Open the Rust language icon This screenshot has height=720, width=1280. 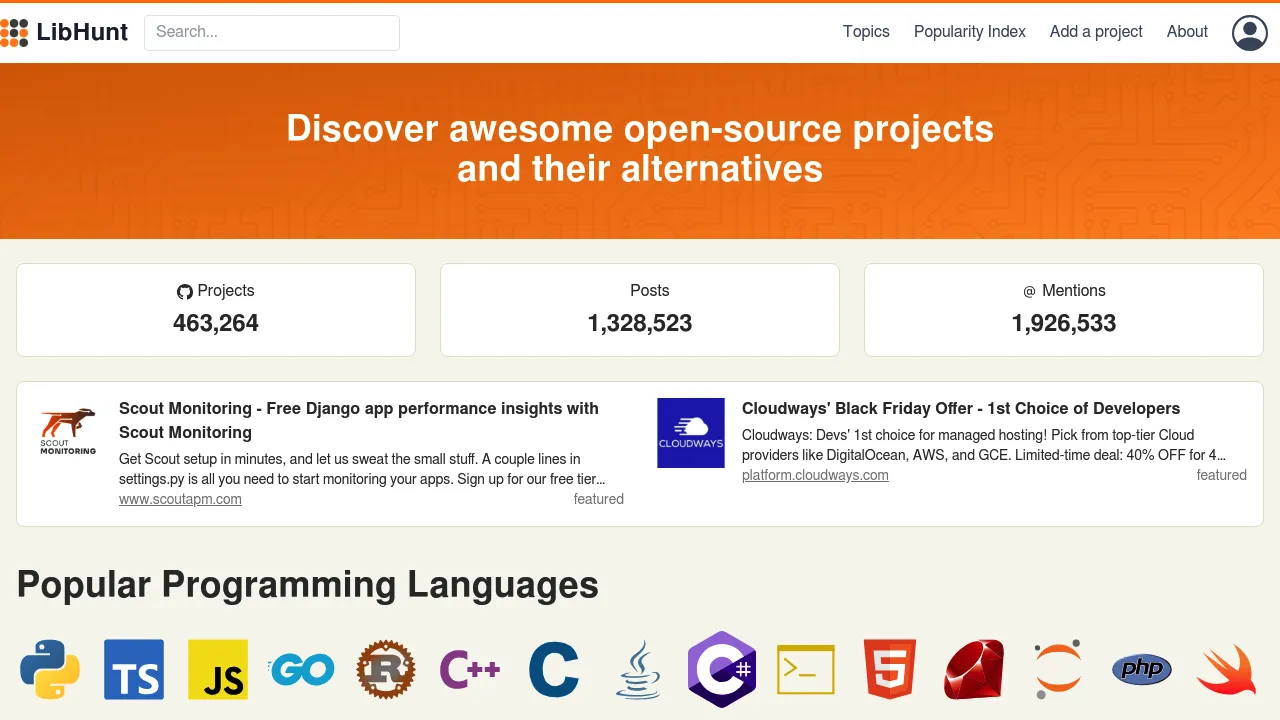(x=386, y=669)
